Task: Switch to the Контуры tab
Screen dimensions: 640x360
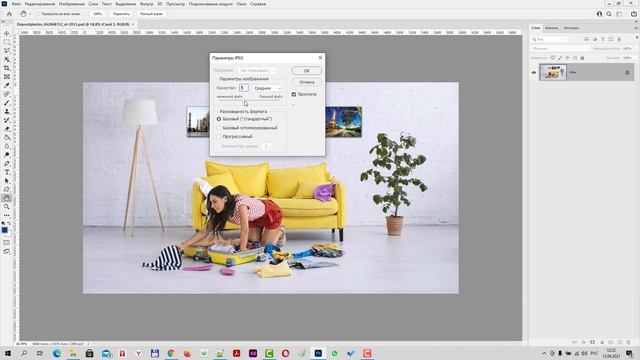Action: [x=571, y=28]
